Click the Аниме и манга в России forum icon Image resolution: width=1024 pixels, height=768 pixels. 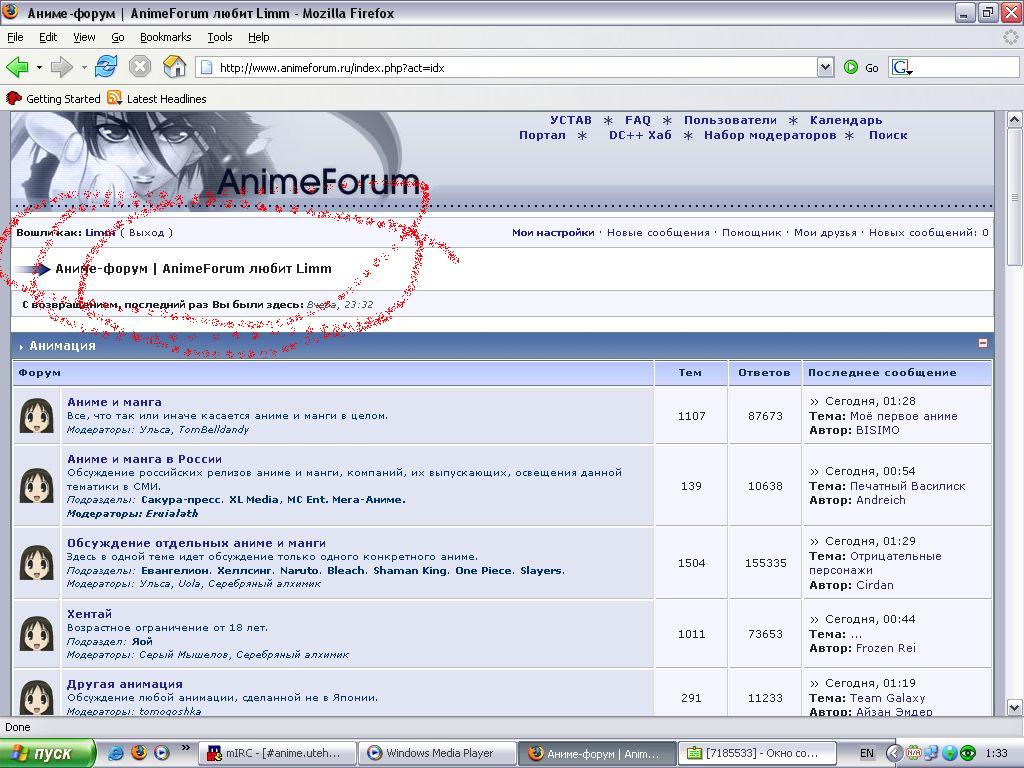click(x=37, y=485)
